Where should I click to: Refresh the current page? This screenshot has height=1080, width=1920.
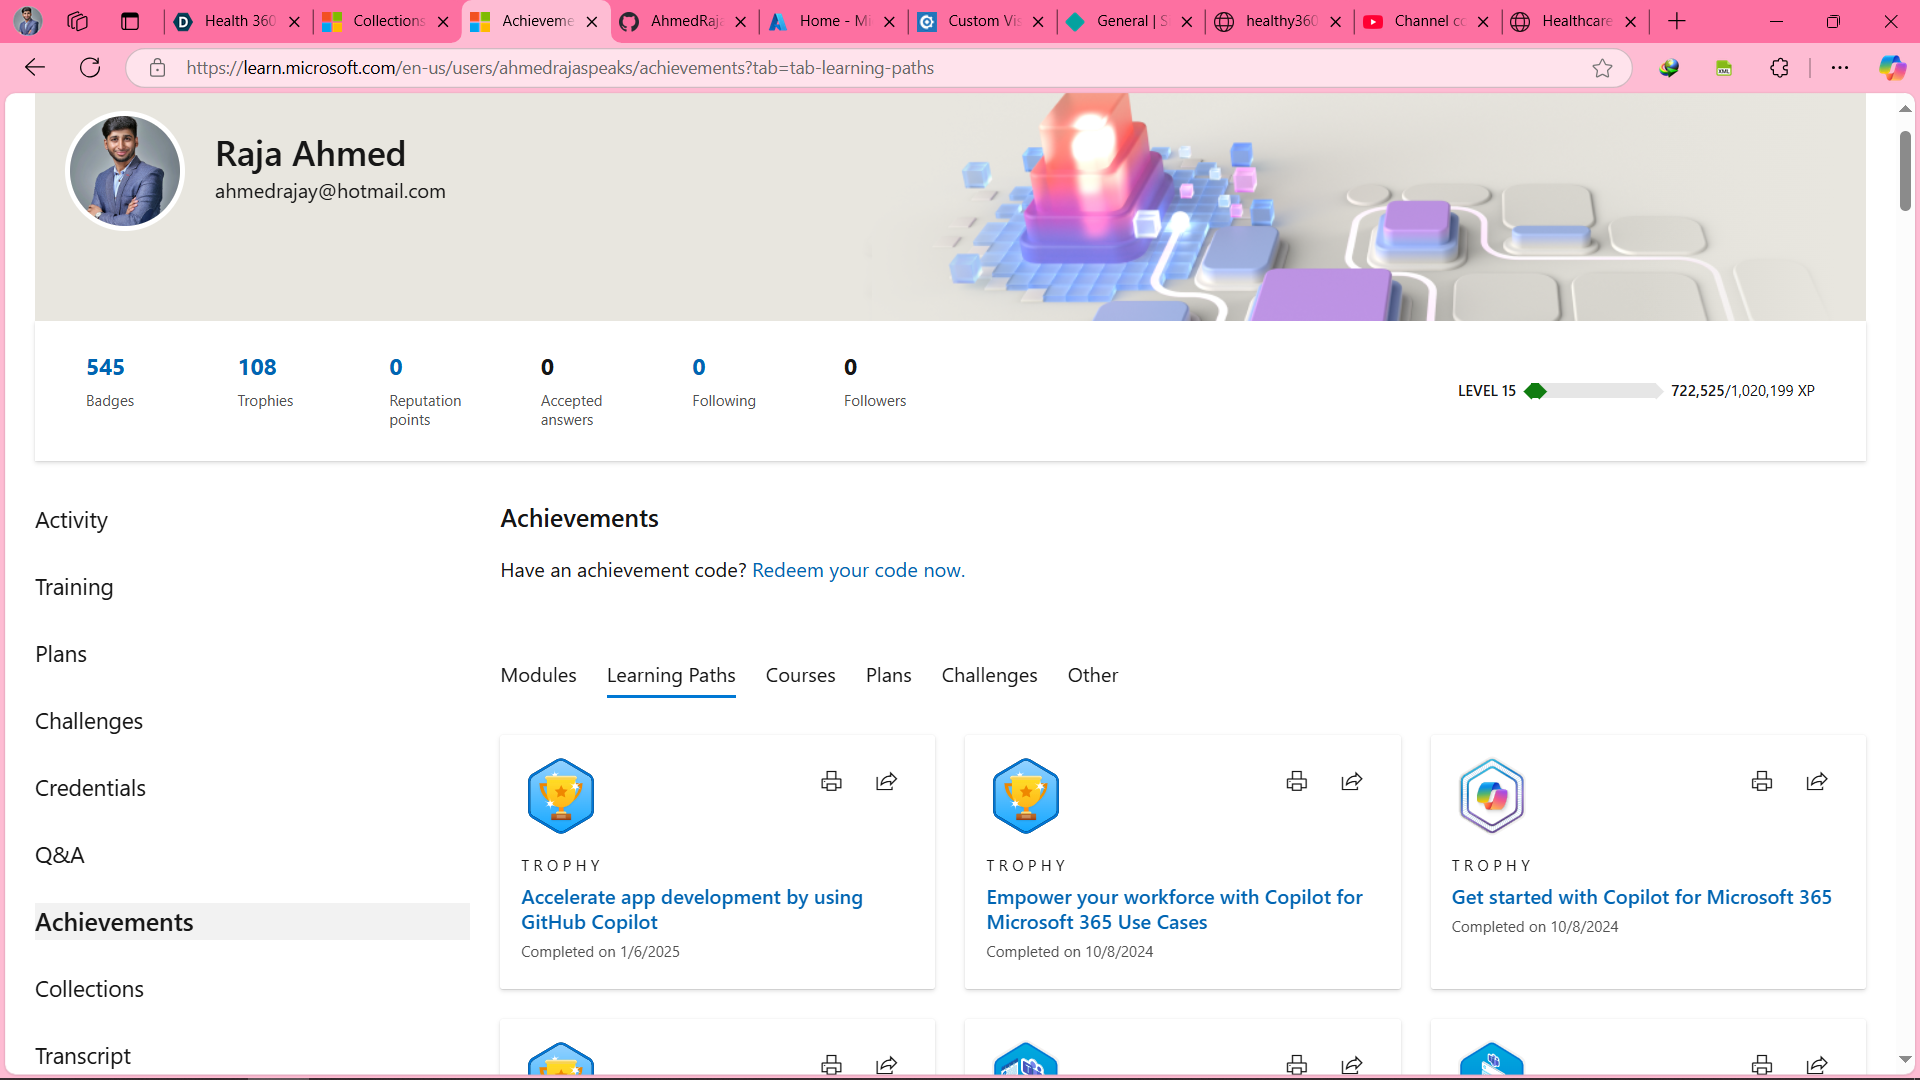(x=90, y=68)
